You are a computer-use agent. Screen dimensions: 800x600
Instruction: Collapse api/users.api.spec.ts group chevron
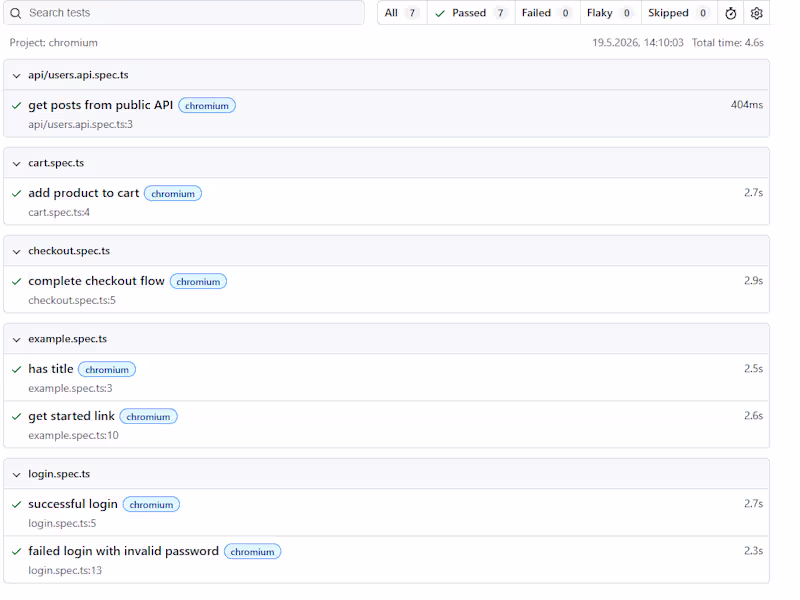(16, 76)
